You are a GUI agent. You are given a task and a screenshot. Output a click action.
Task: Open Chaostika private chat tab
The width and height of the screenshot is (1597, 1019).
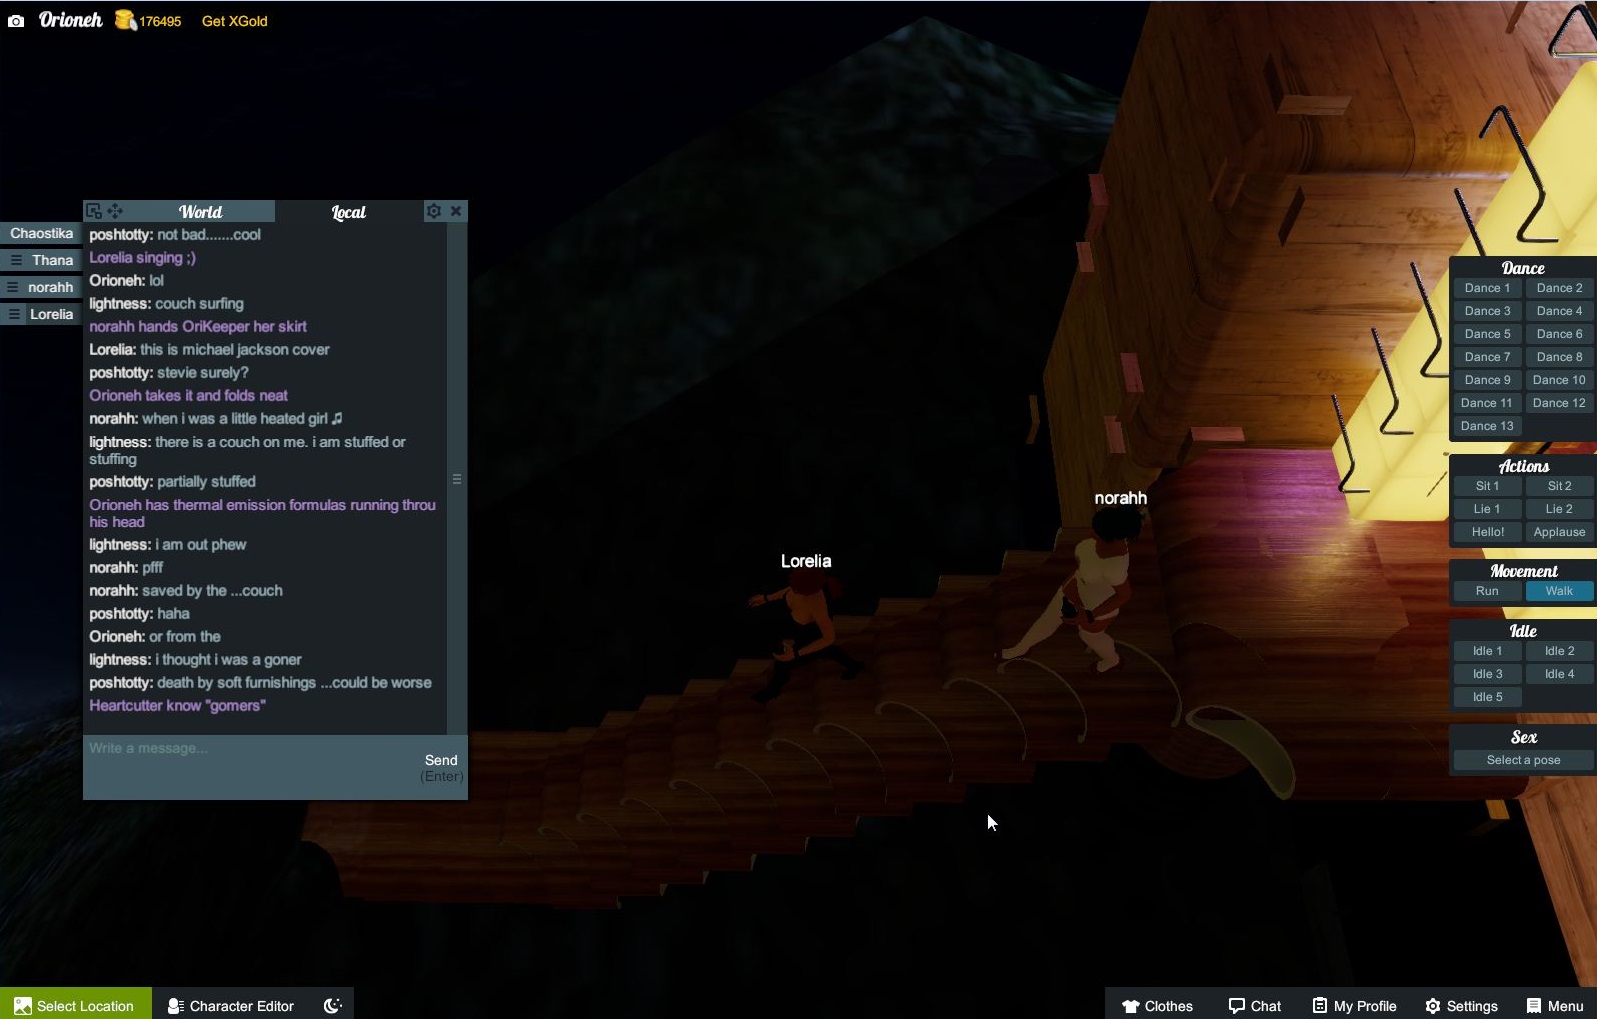point(41,233)
